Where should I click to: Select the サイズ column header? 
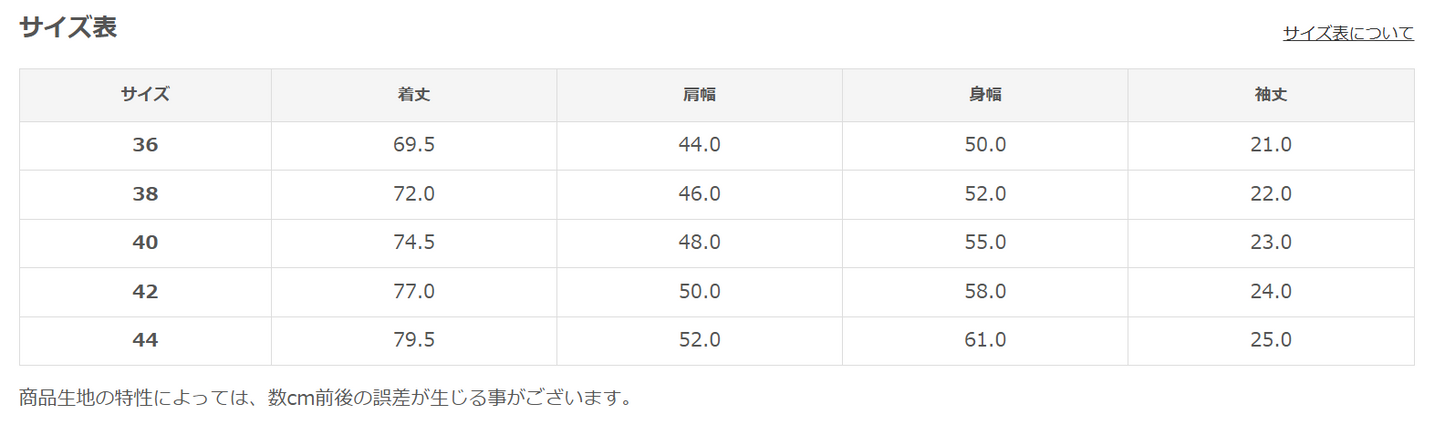point(145,95)
